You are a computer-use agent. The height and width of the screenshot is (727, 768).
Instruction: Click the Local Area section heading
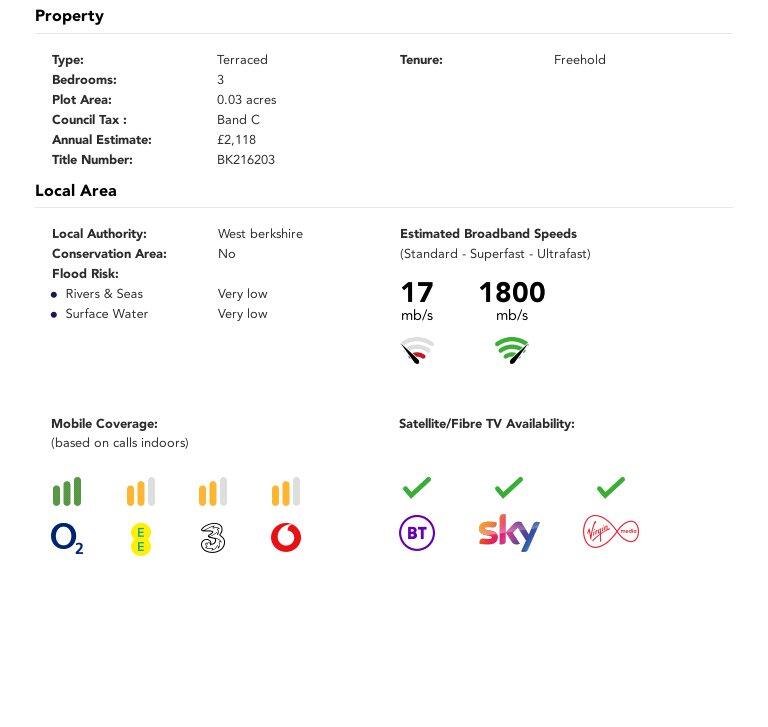coord(76,191)
